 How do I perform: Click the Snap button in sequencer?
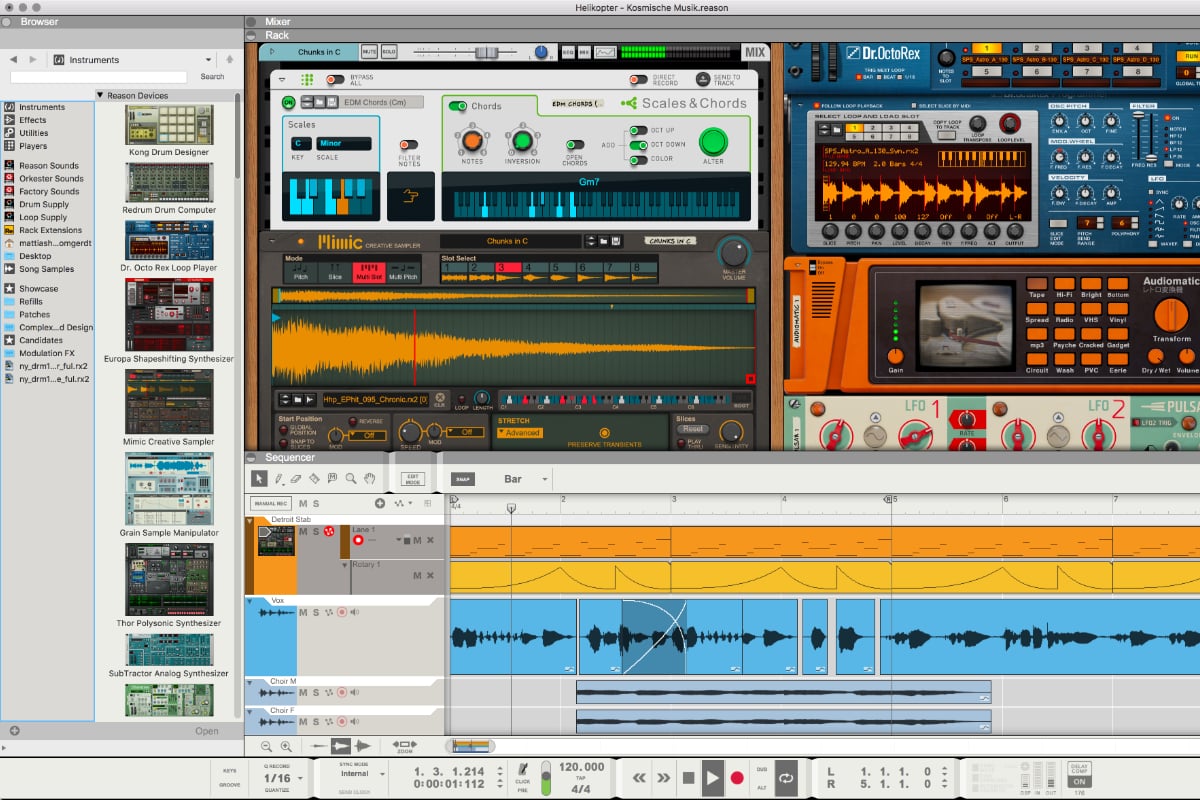pyautogui.click(x=463, y=479)
